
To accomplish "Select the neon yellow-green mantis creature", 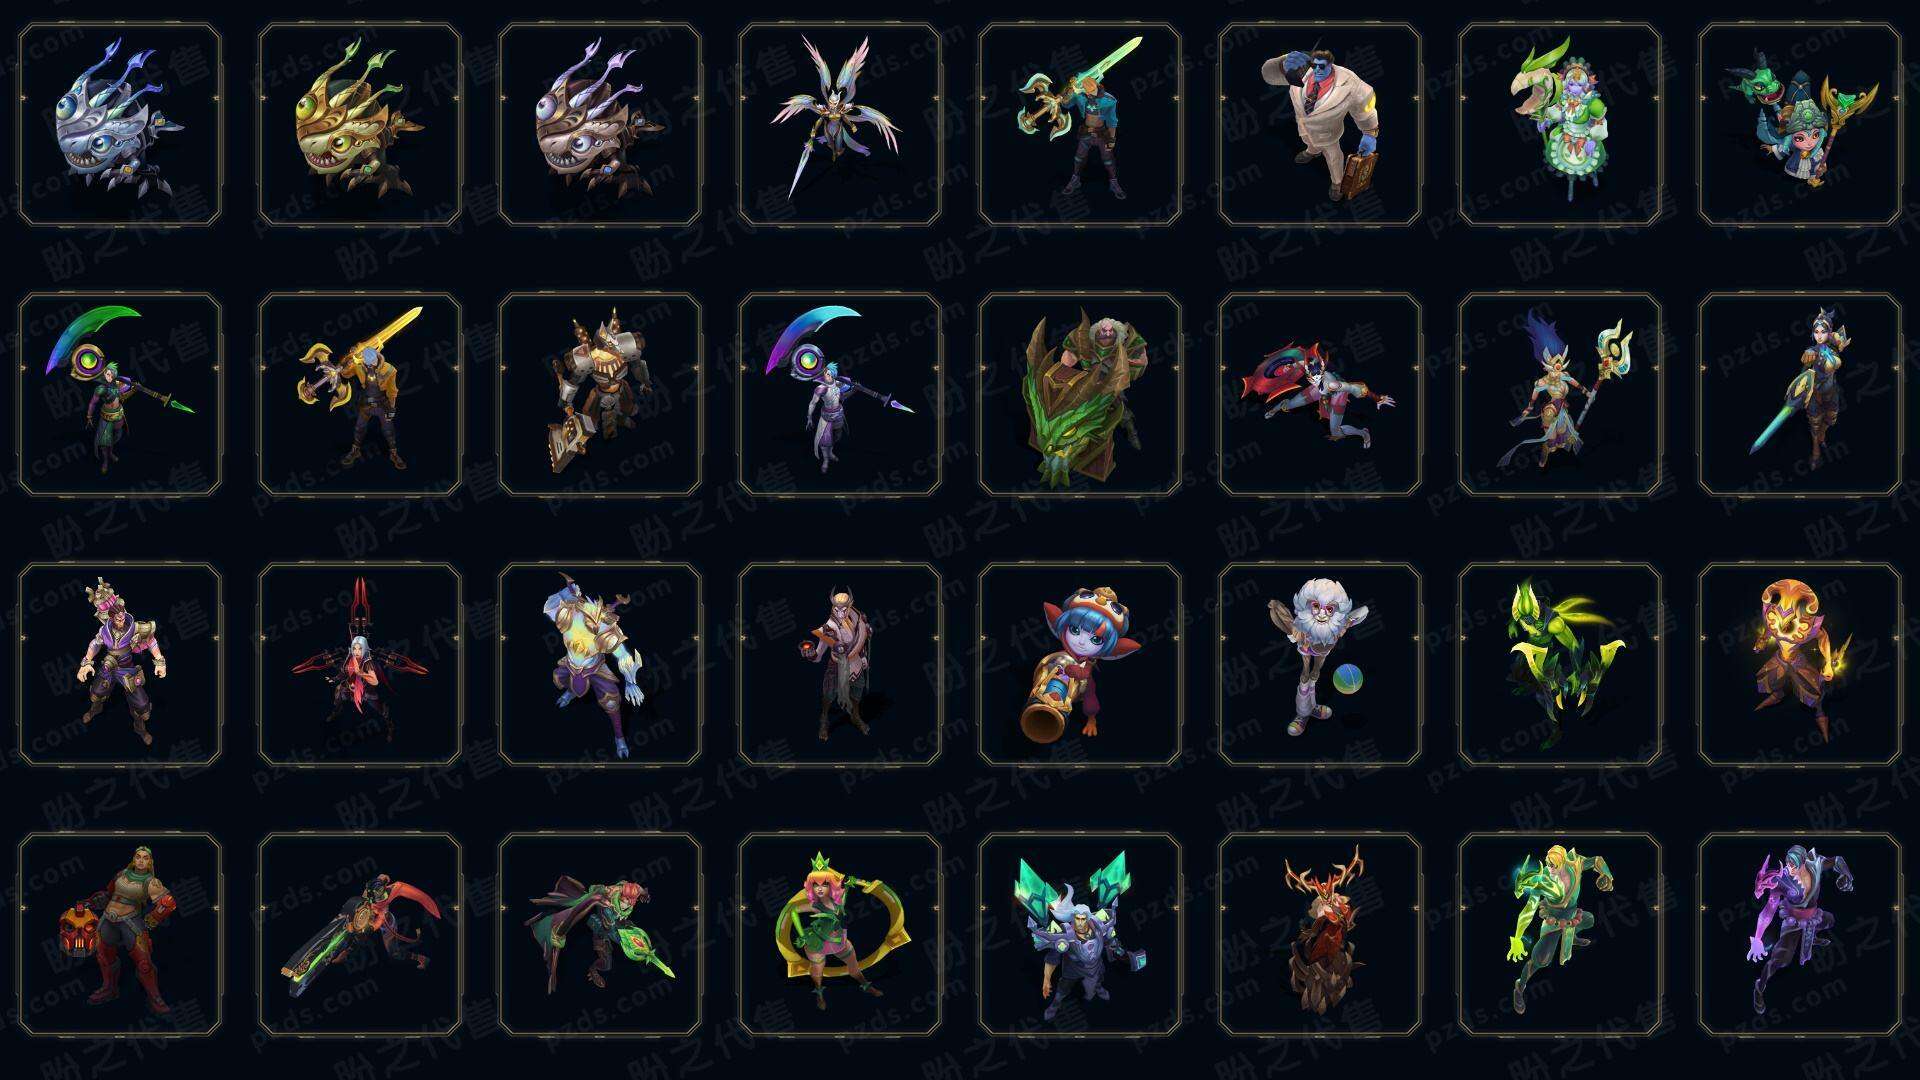I will (1560, 664).
